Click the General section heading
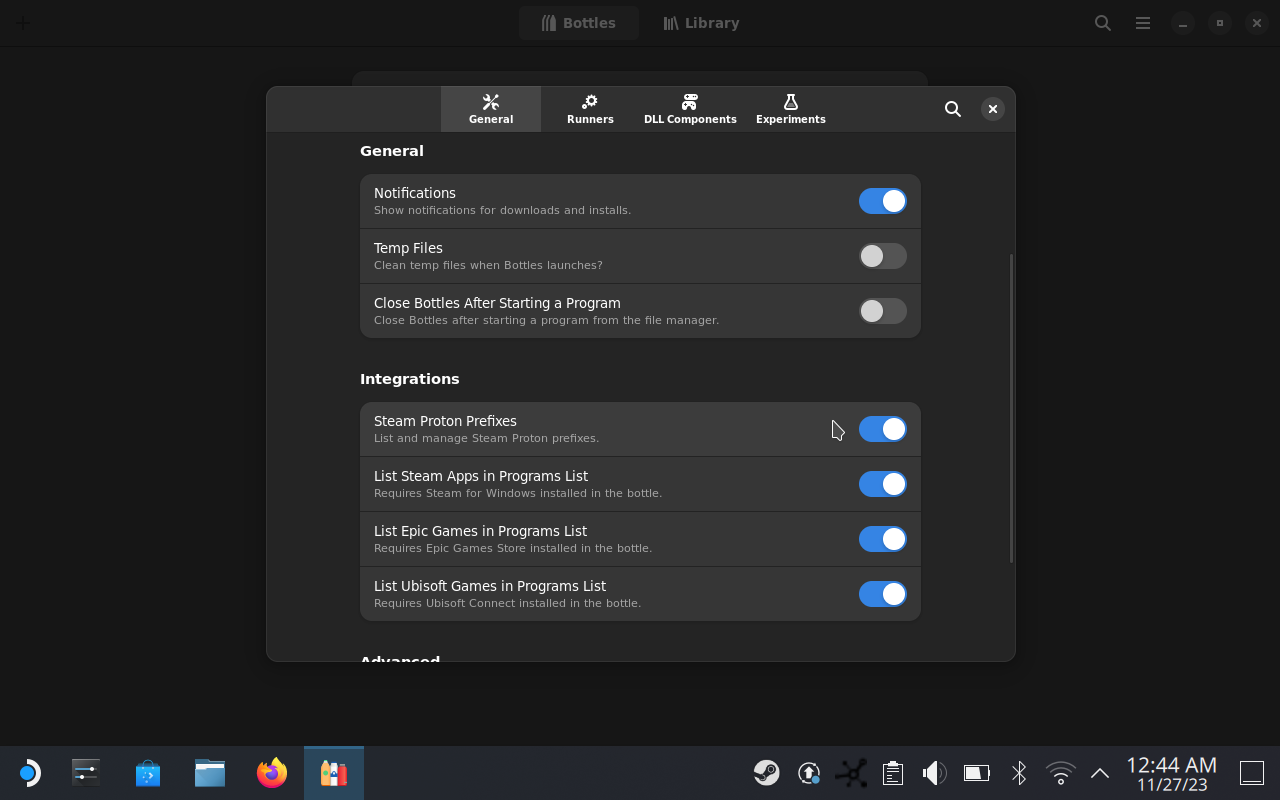Image resolution: width=1280 pixels, height=800 pixels. point(392,151)
